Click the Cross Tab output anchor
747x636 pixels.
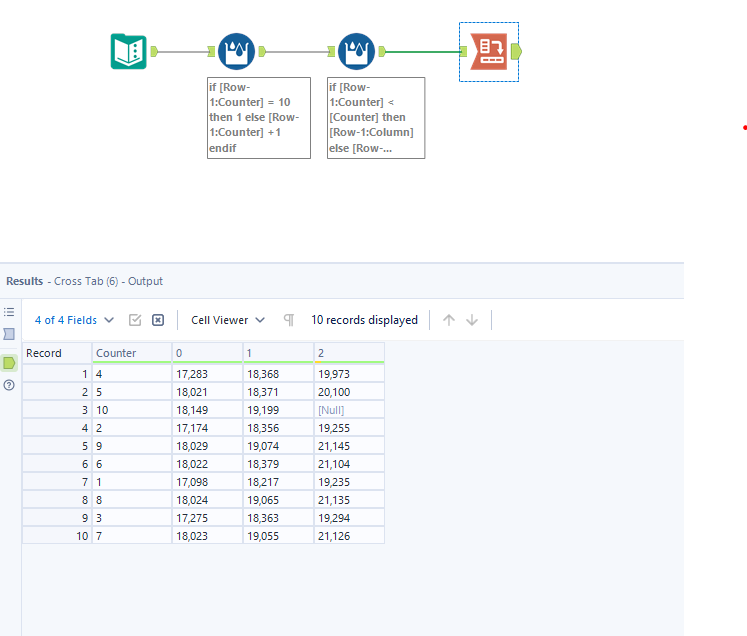point(516,51)
